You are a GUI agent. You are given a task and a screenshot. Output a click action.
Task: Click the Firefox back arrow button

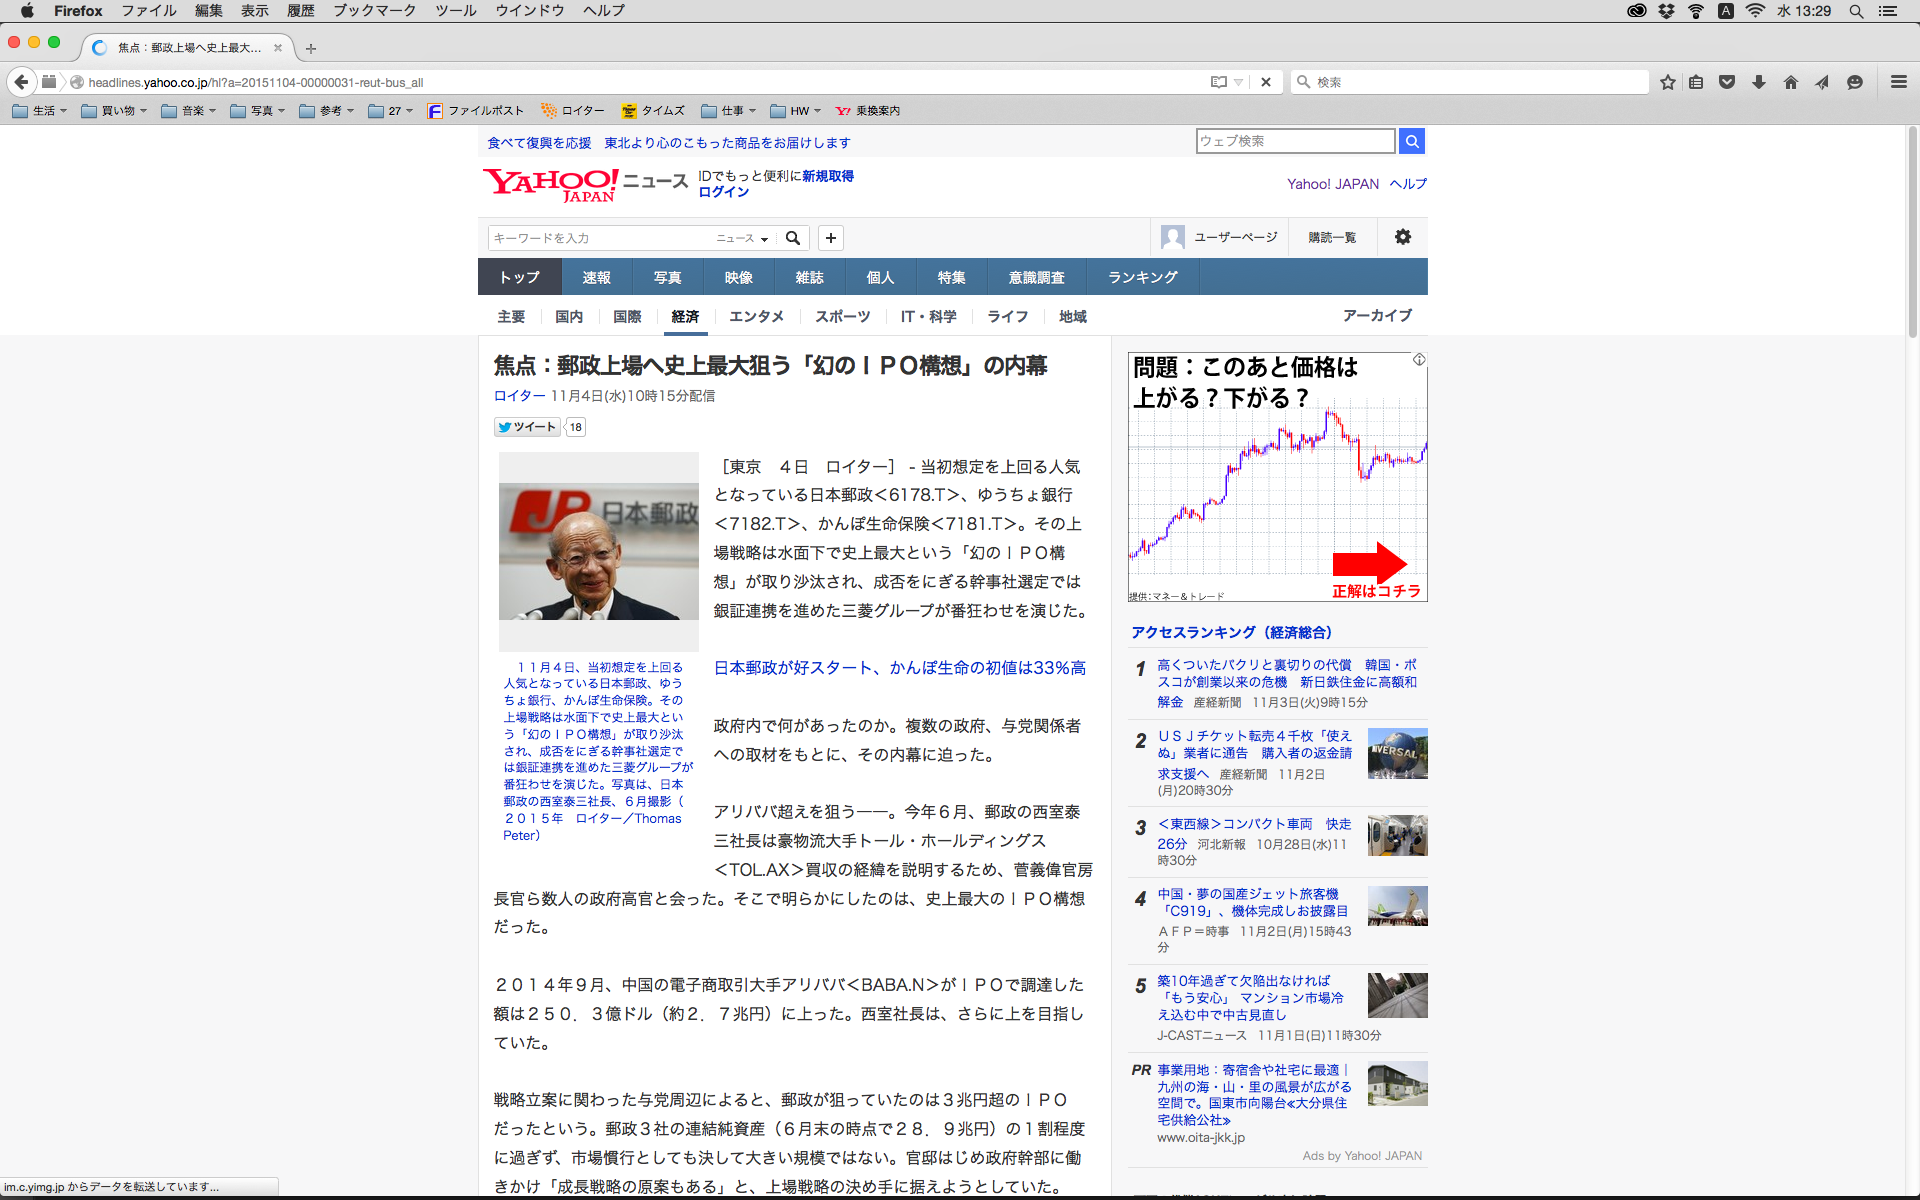tap(21, 82)
